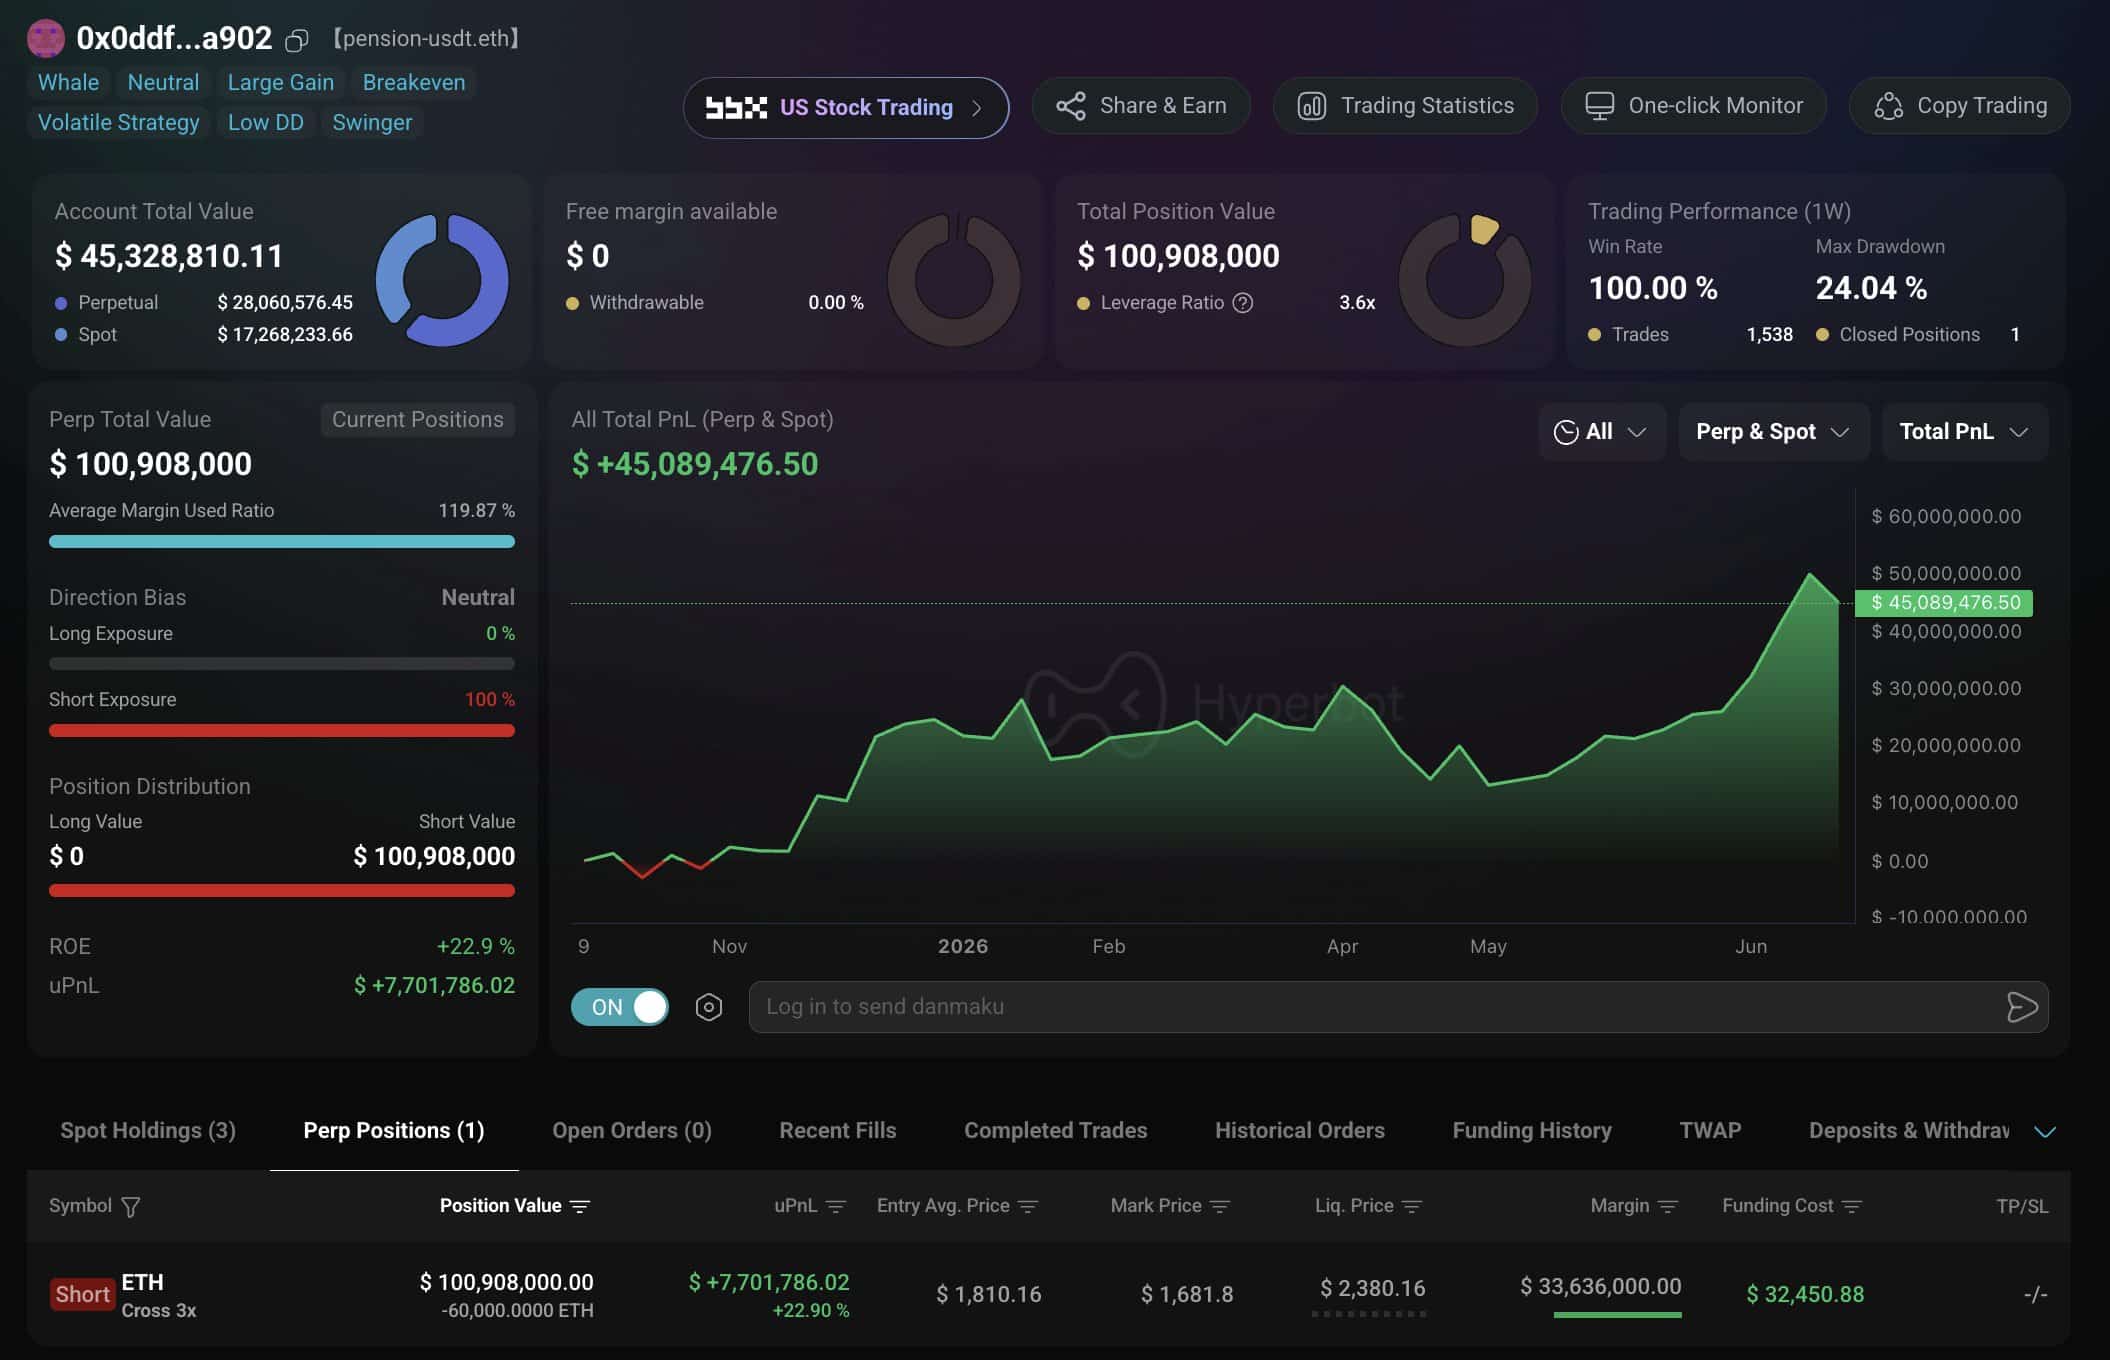Click the Share & Earn button
The height and width of the screenshot is (1360, 2110).
coord(1141,106)
